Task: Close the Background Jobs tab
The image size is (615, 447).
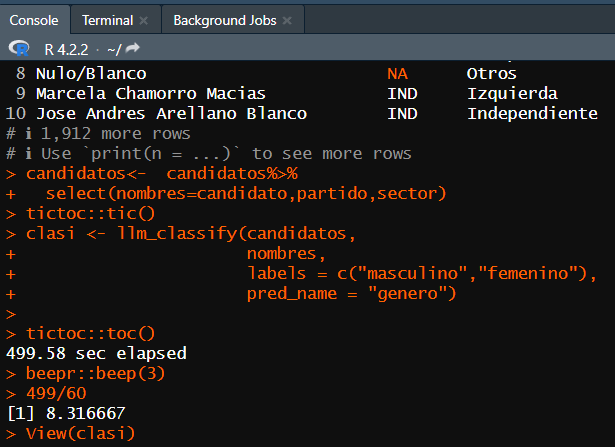Action: (287, 20)
